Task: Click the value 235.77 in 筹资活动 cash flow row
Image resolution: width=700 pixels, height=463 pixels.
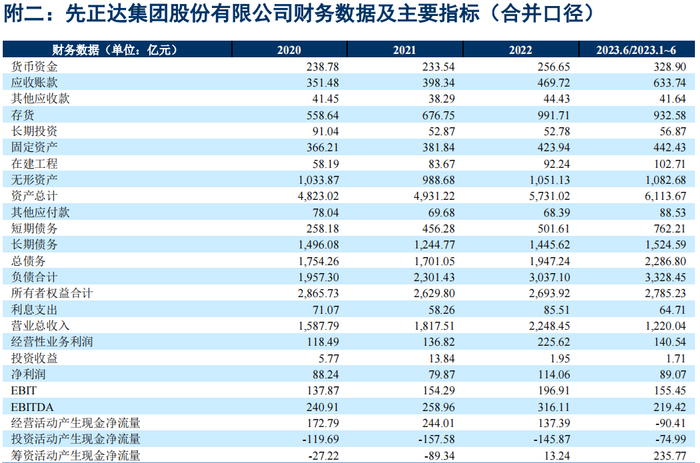Action: (x=669, y=456)
